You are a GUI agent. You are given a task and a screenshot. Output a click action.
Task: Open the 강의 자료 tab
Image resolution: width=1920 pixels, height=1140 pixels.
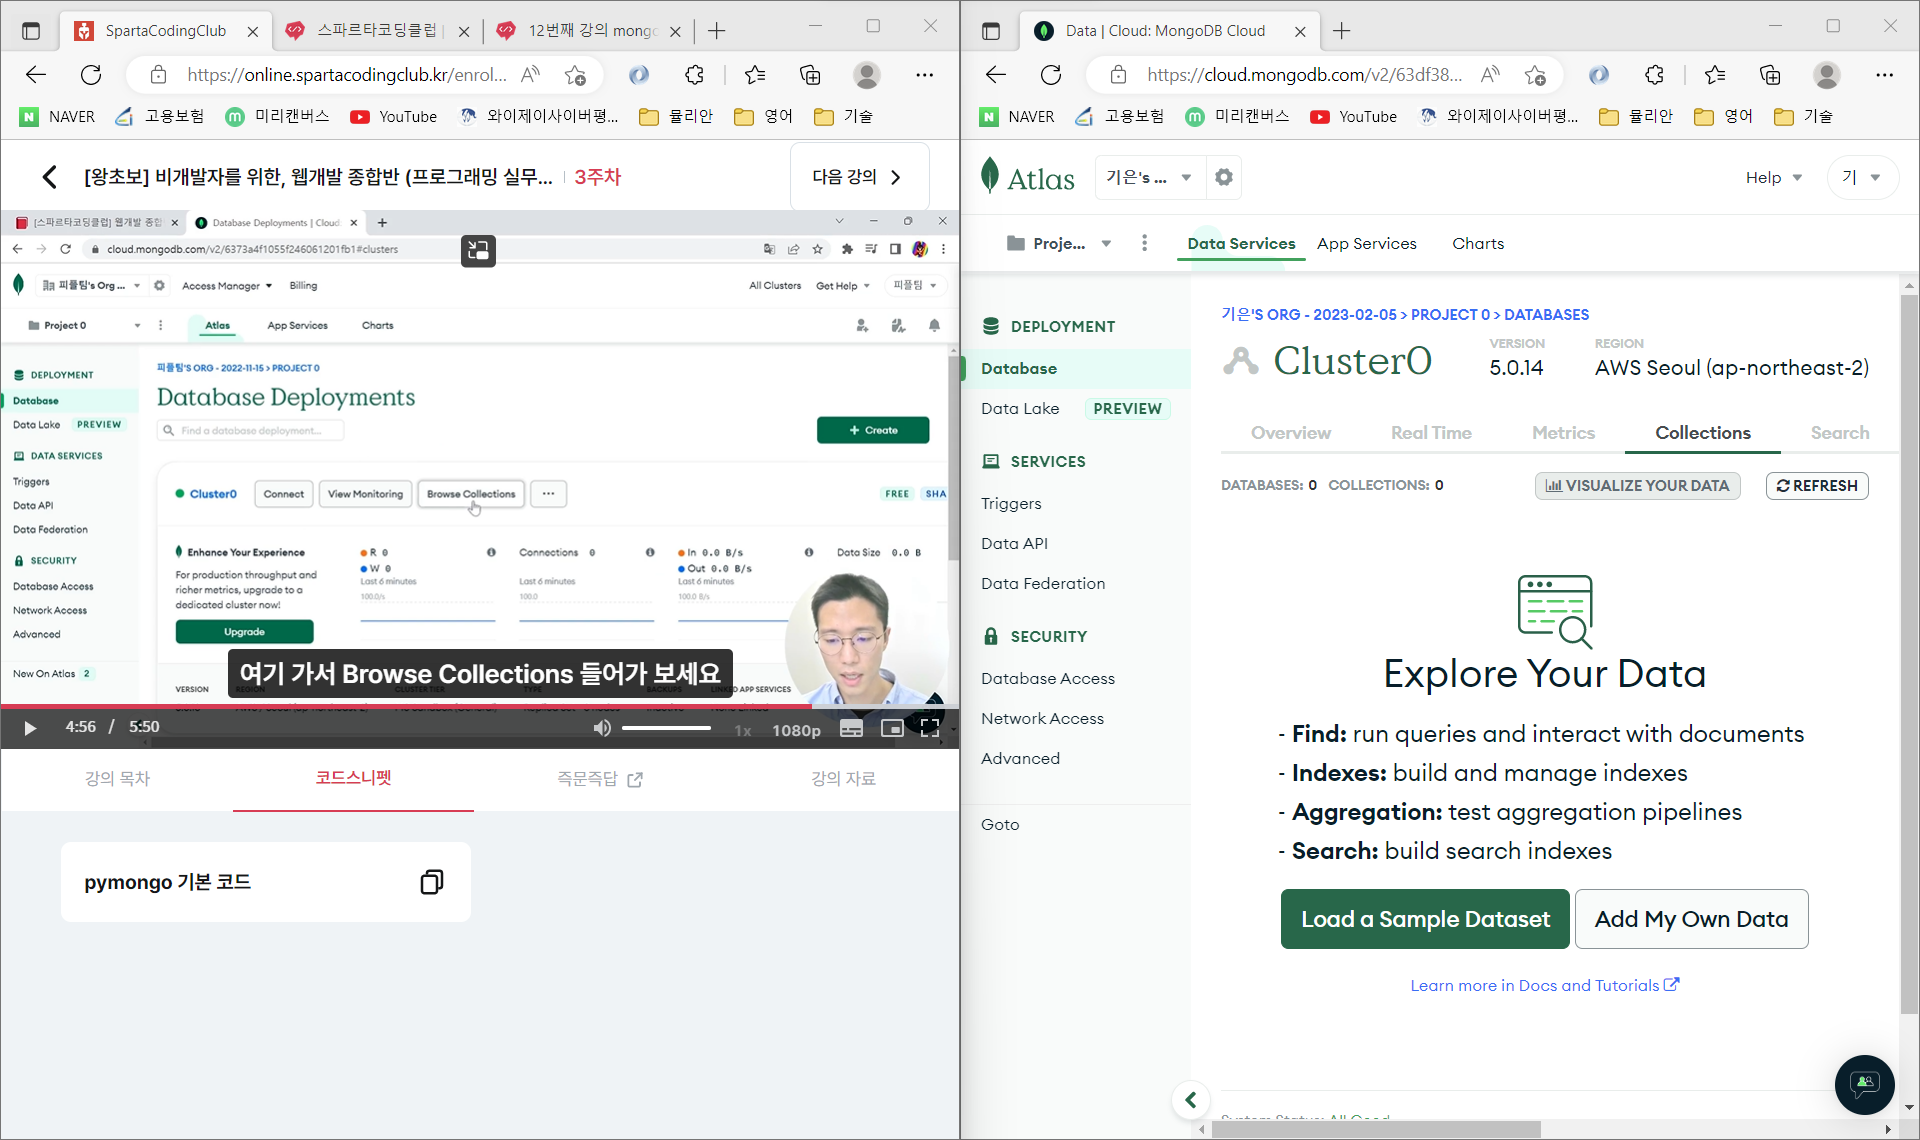(x=843, y=778)
